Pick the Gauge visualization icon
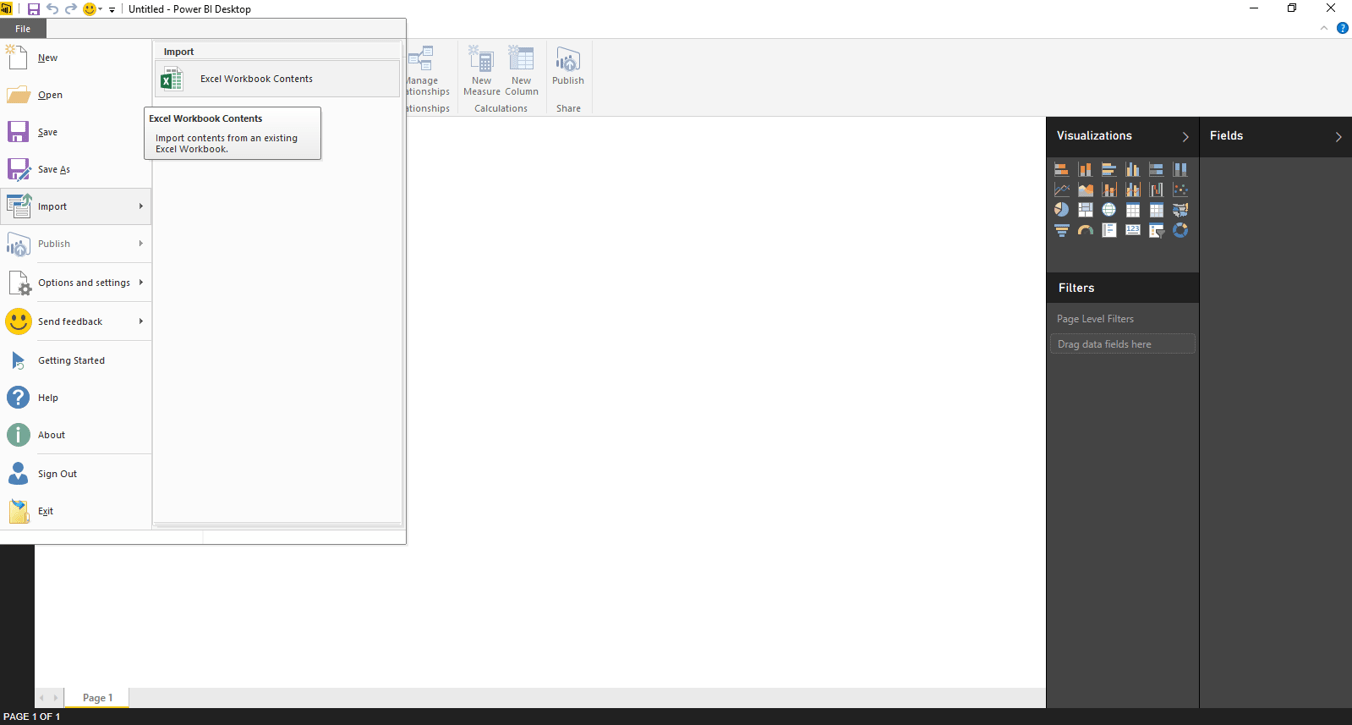This screenshot has height=725, width=1352. point(1085,230)
